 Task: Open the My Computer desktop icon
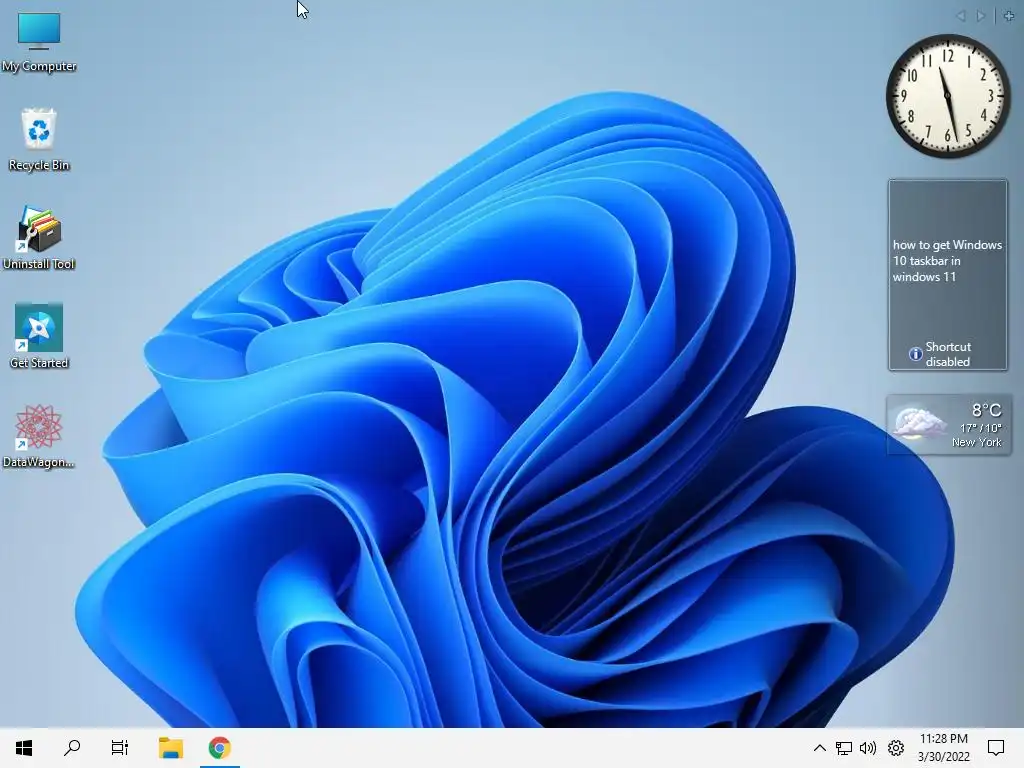pyautogui.click(x=39, y=42)
